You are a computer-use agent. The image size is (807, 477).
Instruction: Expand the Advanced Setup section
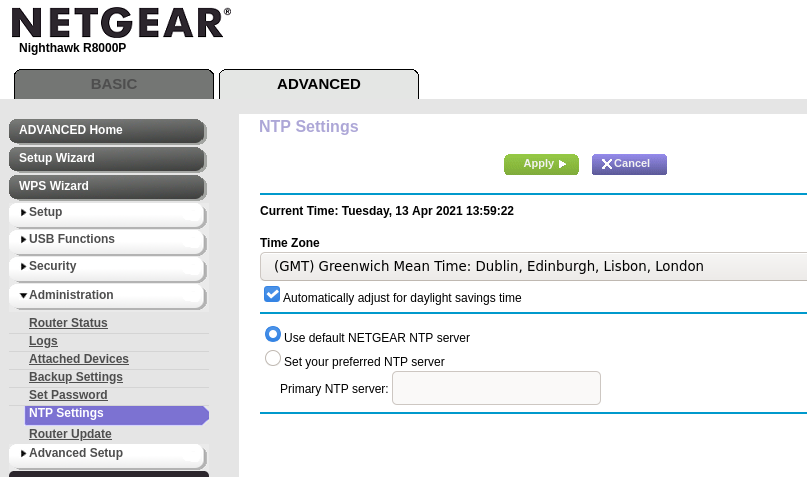pos(107,454)
